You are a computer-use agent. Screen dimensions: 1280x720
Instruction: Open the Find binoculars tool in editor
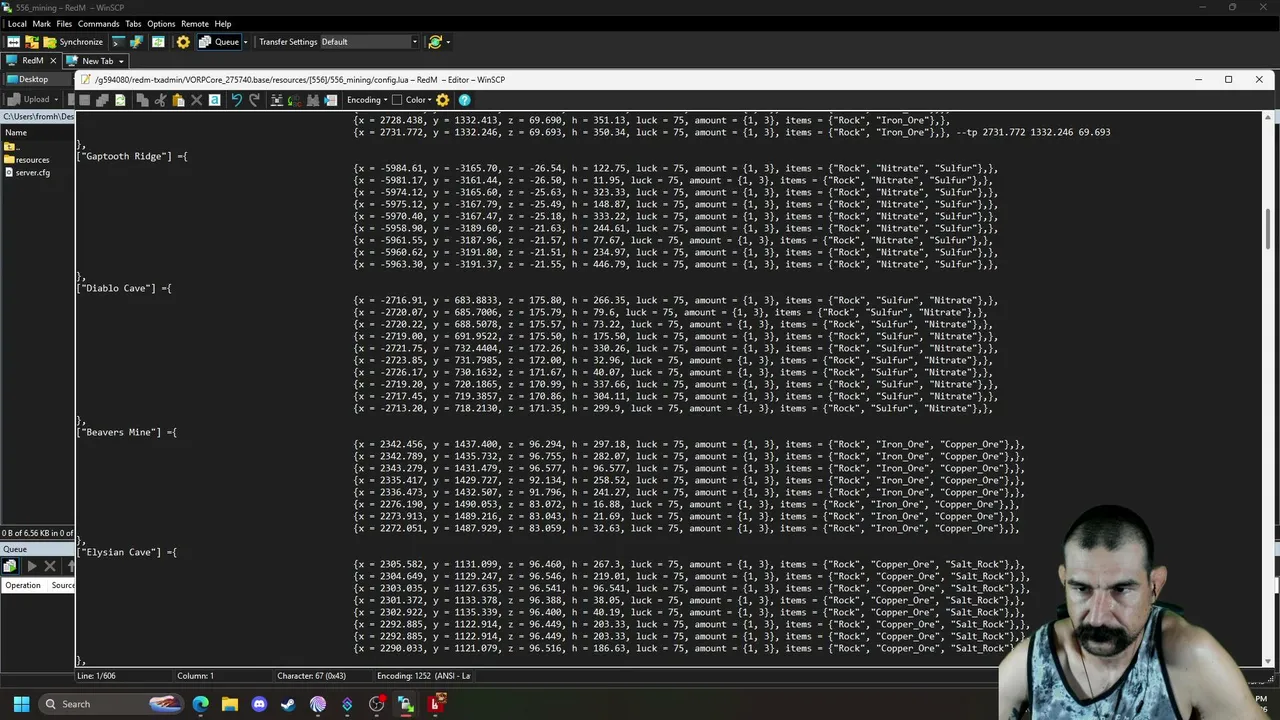click(x=277, y=100)
